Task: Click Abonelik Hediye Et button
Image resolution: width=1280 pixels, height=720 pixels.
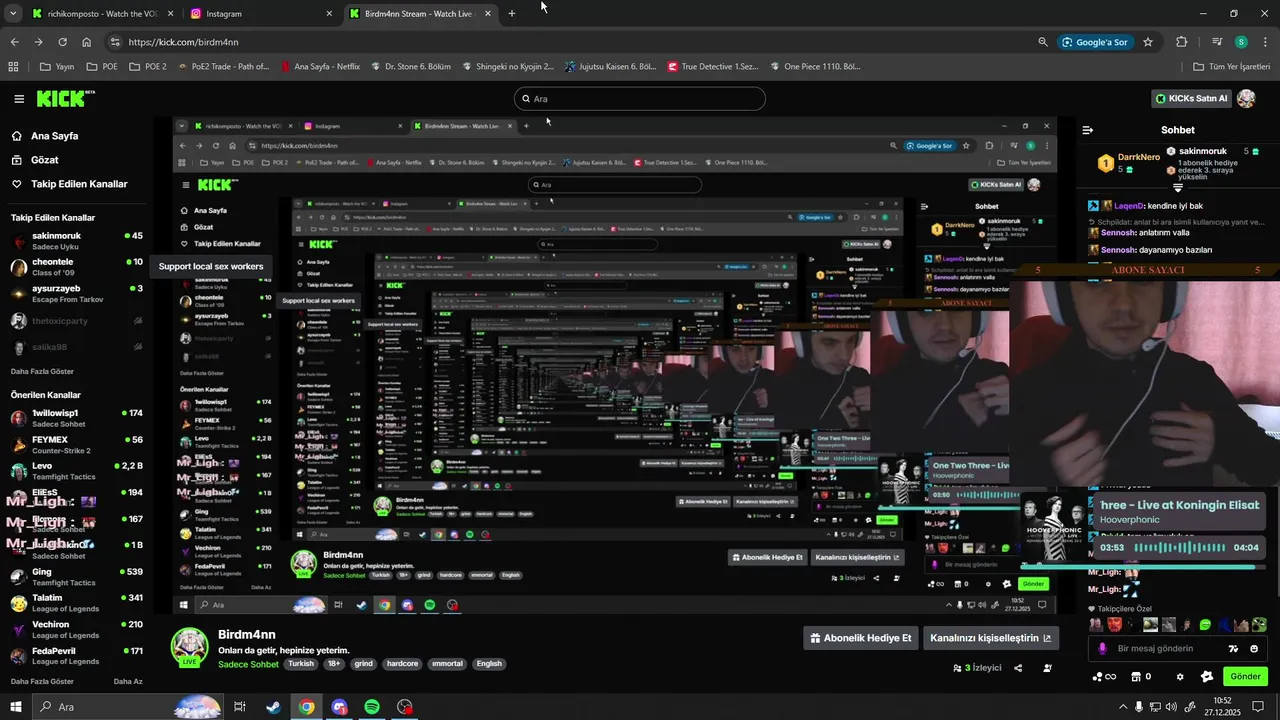Action: 861,638
